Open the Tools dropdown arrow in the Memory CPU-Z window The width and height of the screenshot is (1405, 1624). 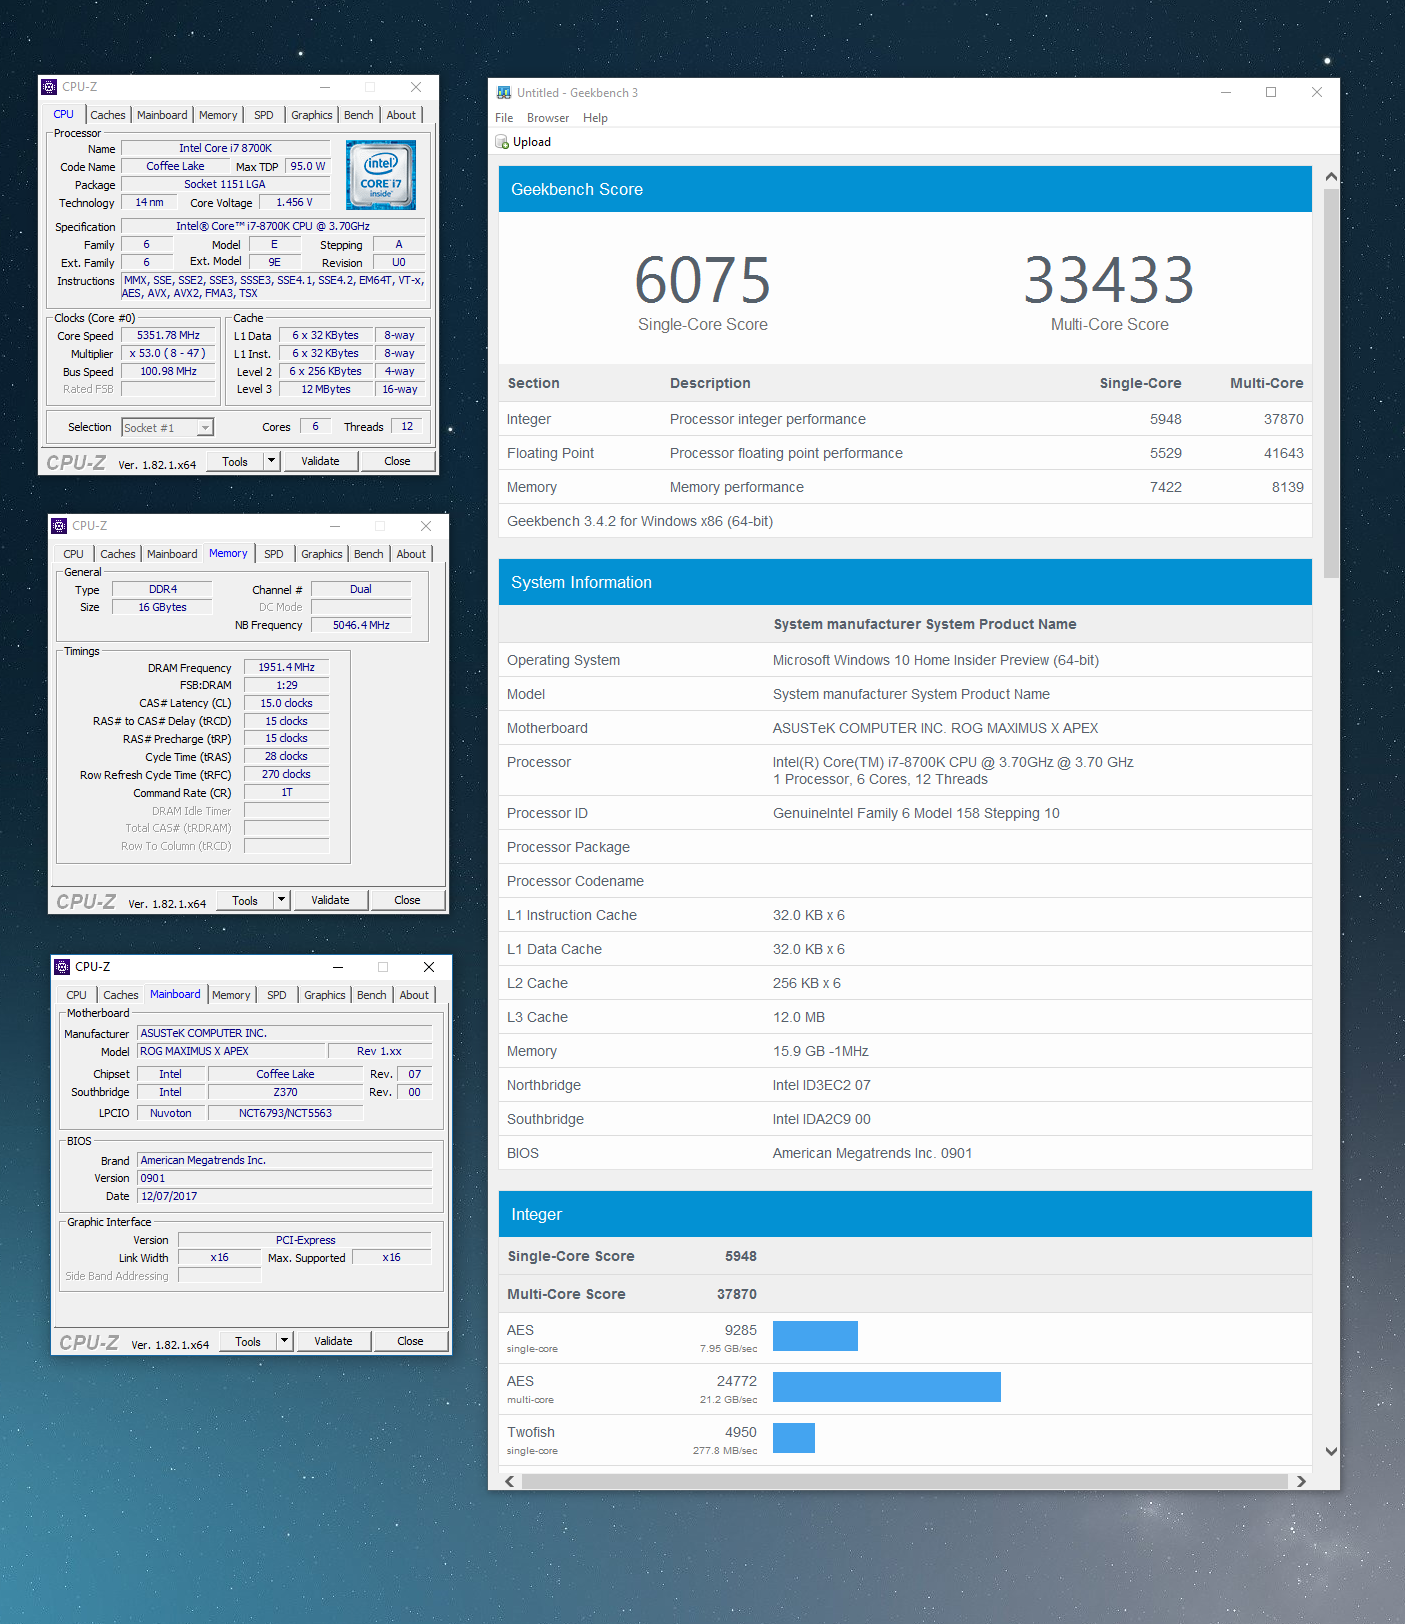tap(282, 900)
